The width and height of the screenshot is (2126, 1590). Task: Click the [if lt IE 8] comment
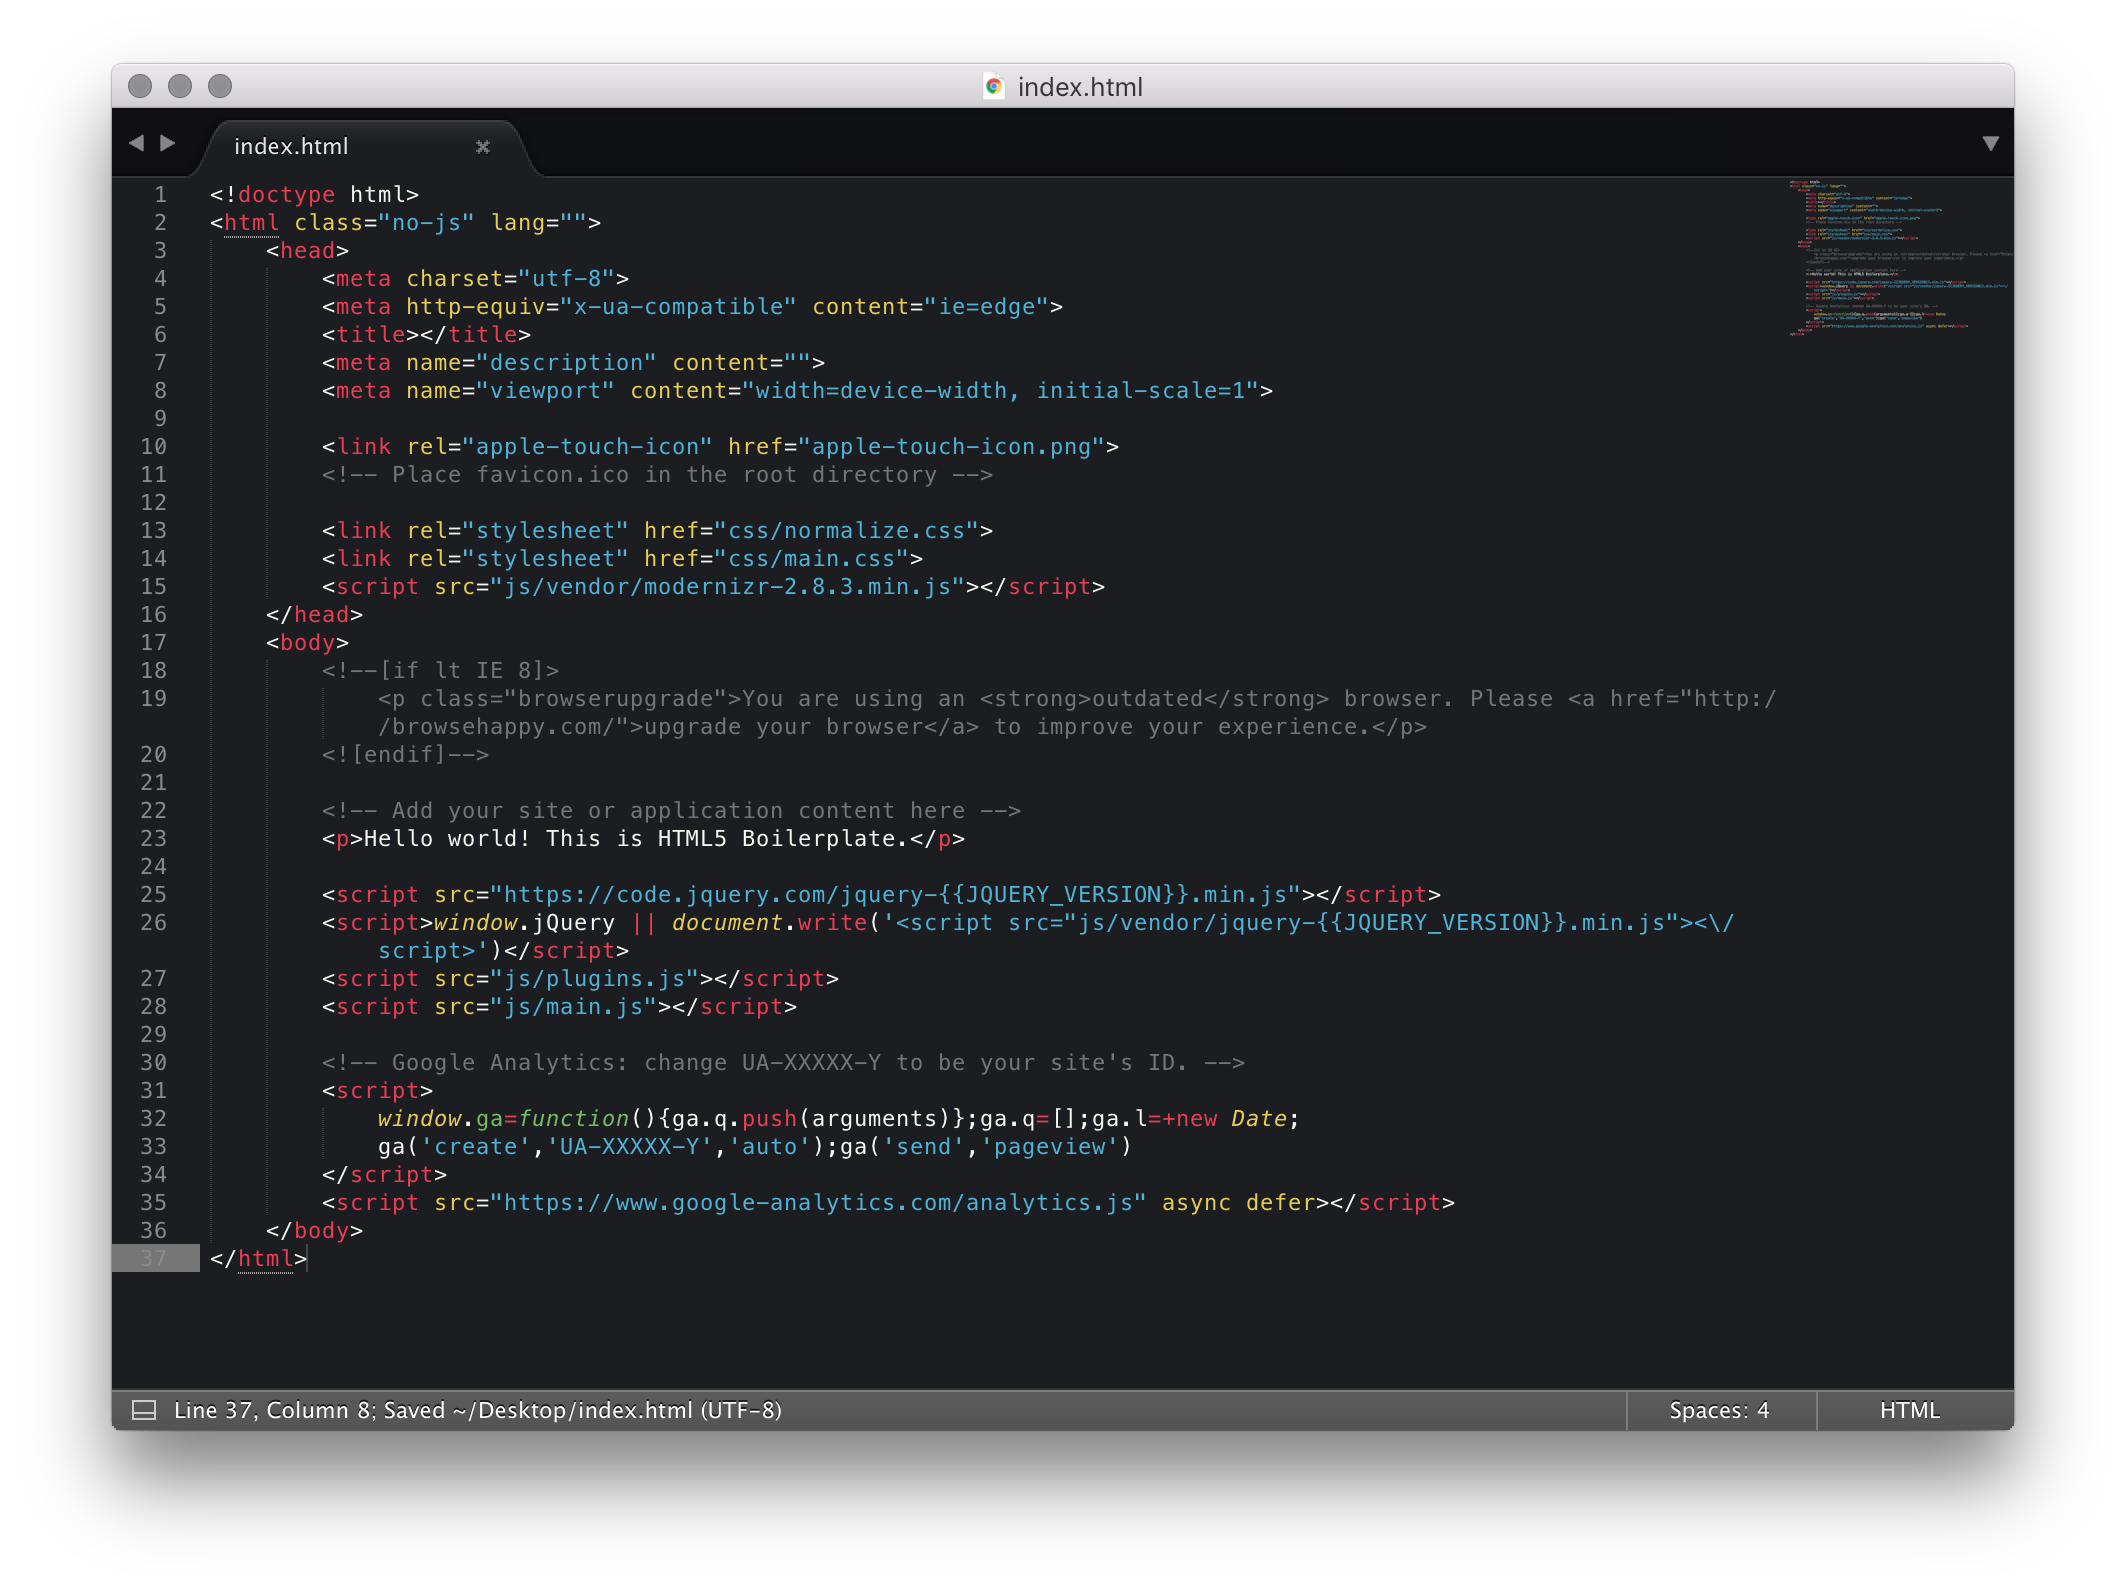pyautogui.click(x=440, y=670)
